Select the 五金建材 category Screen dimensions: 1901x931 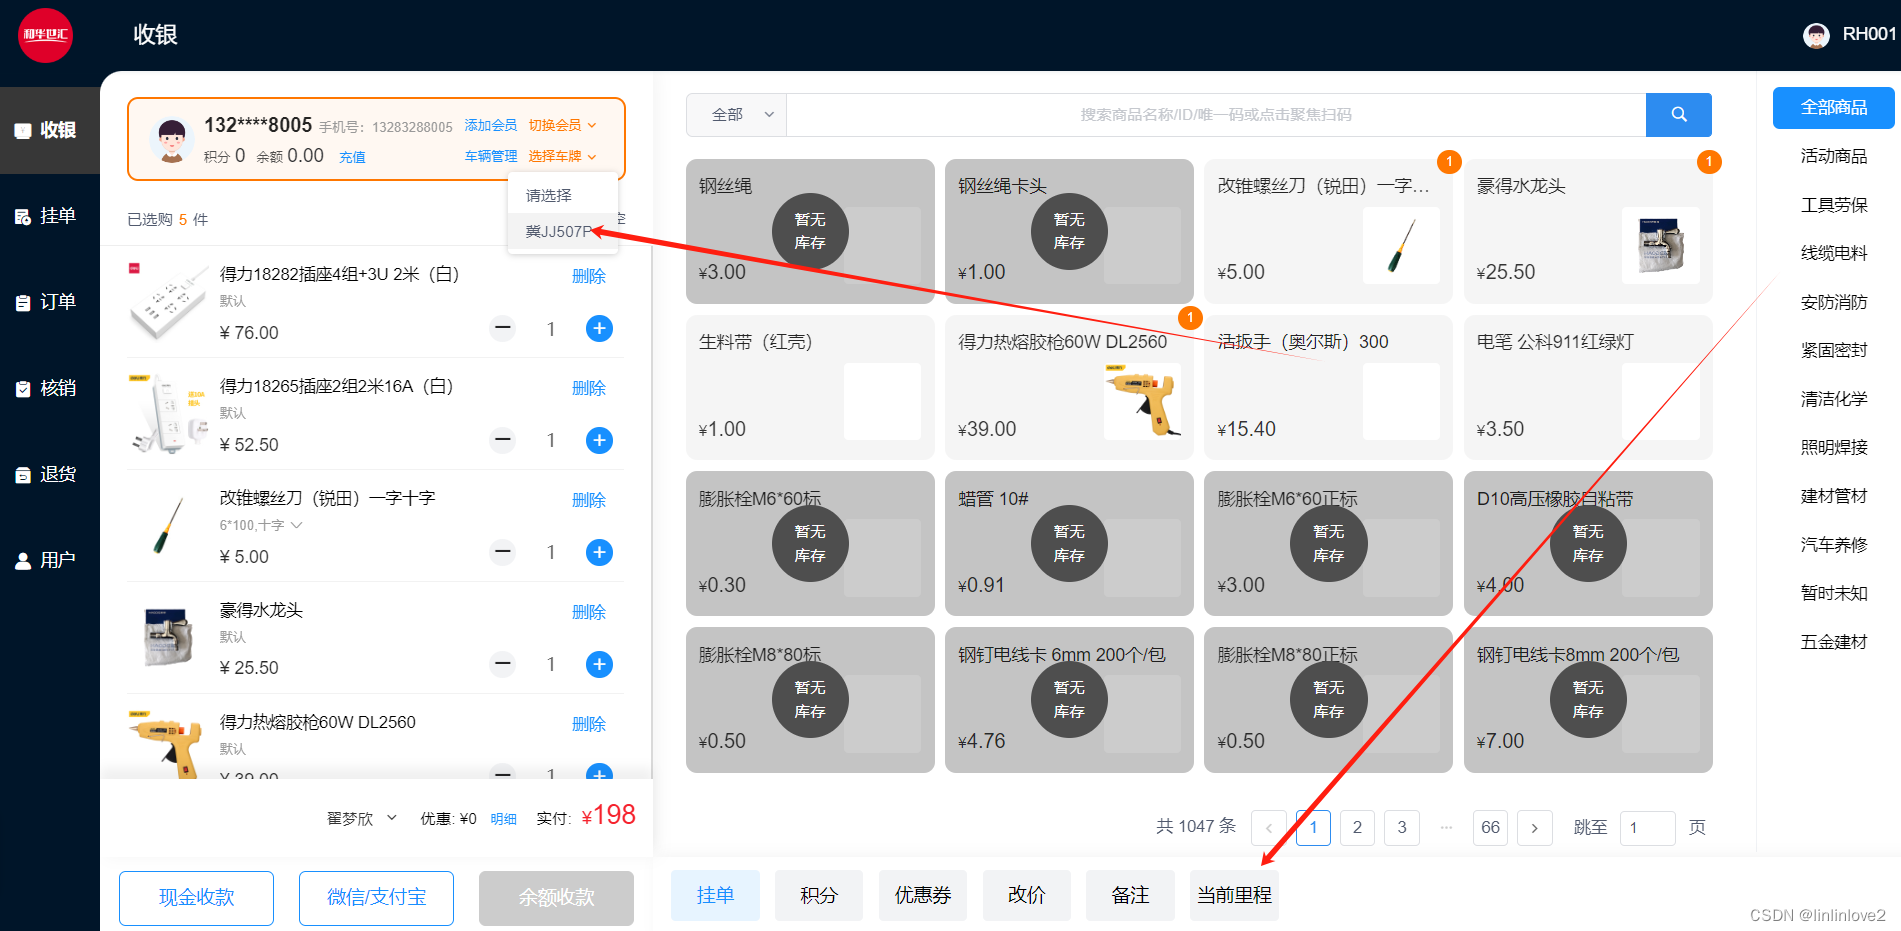point(1833,642)
